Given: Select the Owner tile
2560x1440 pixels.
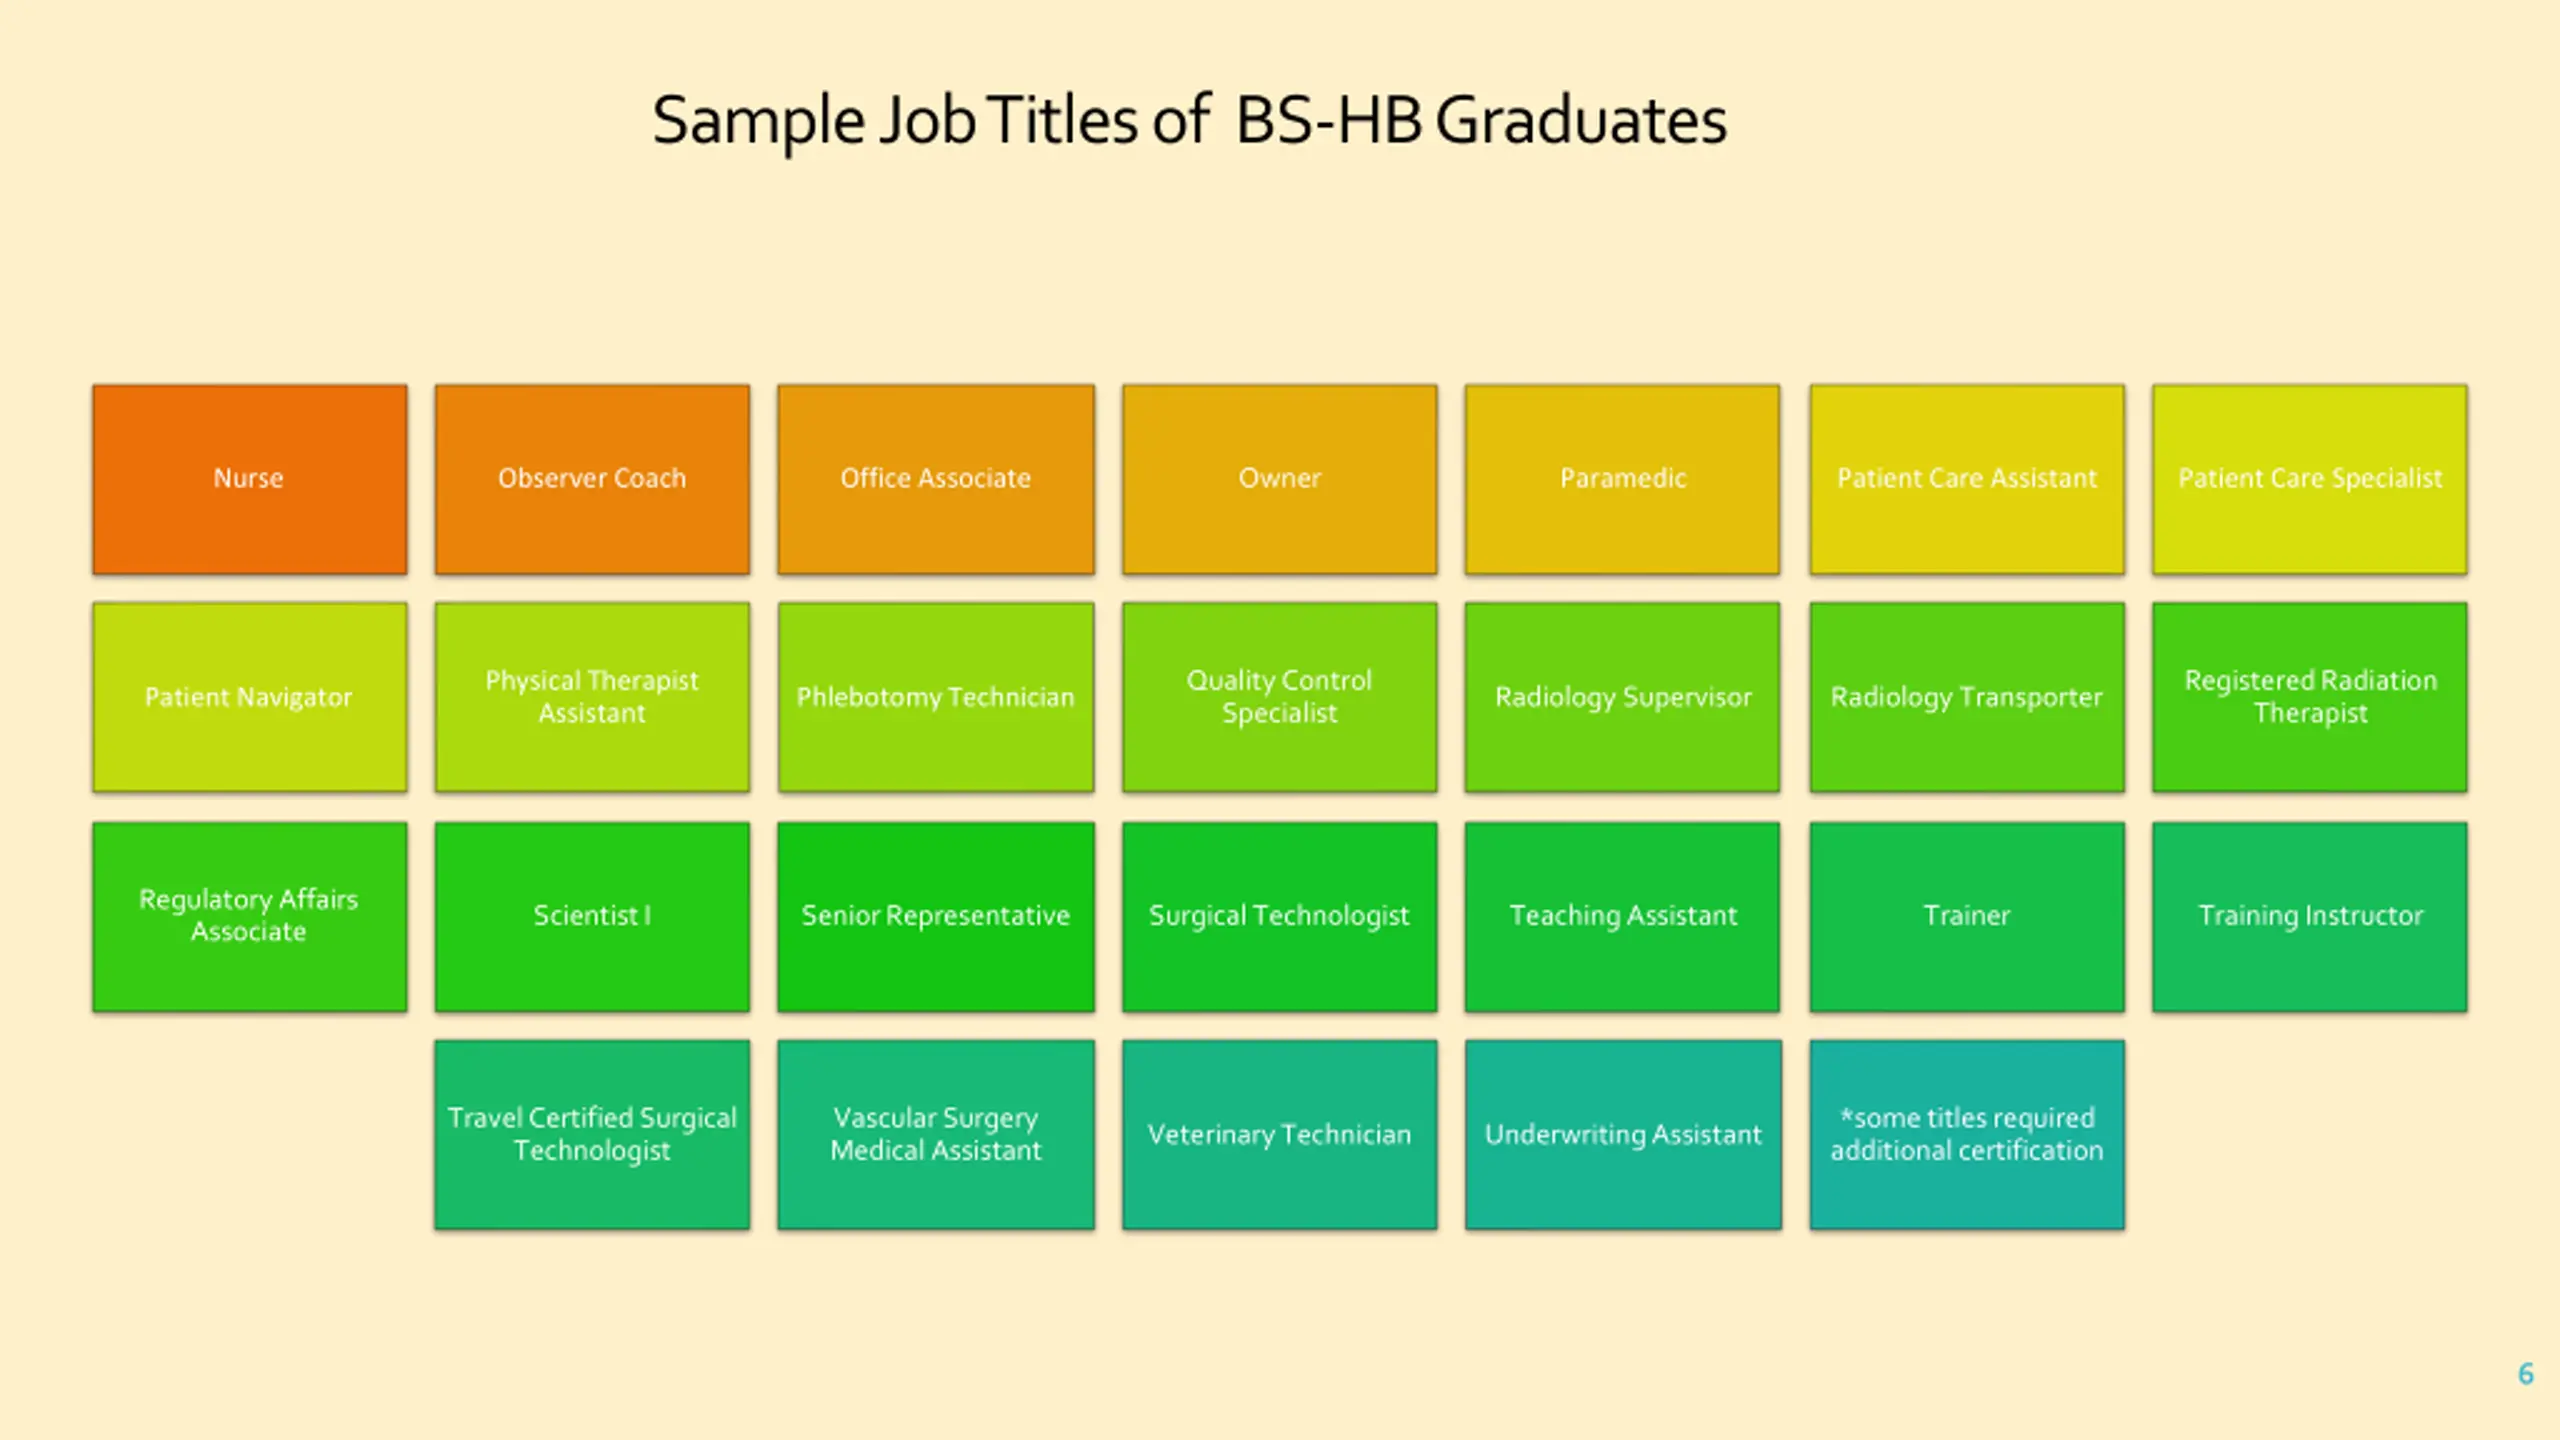Looking at the screenshot, I should (1279, 479).
